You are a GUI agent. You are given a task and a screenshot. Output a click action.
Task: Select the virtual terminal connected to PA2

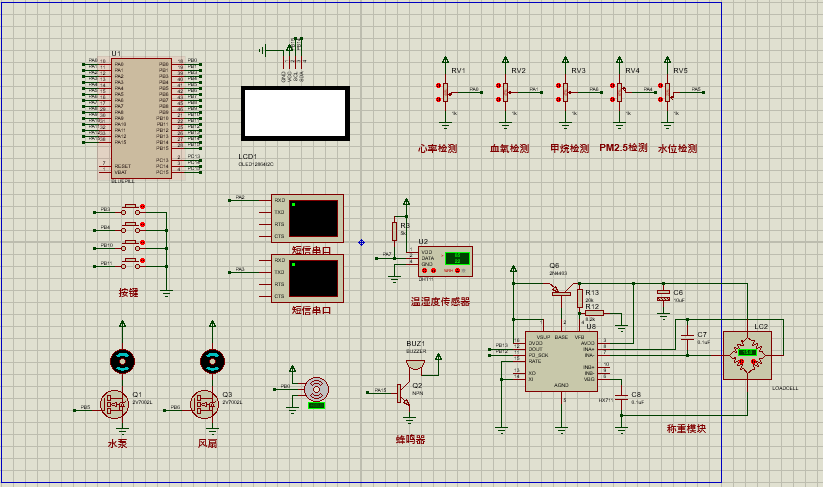(308, 218)
